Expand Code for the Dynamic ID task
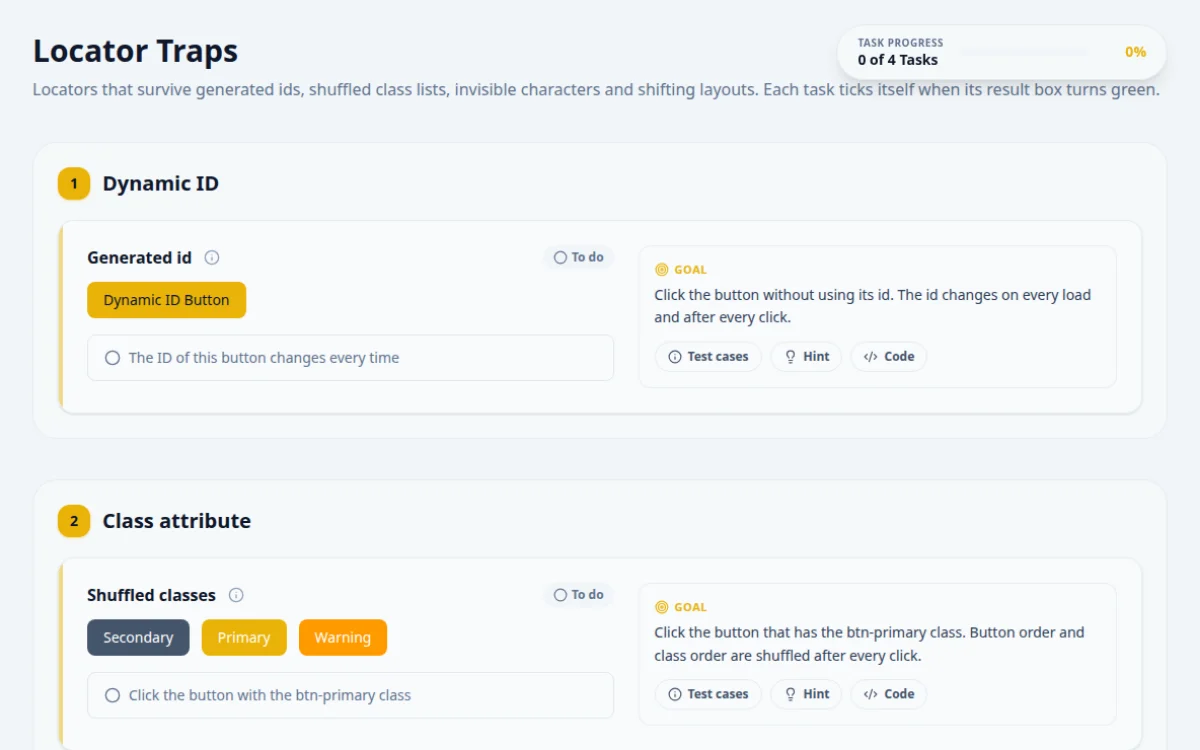 [x=889, y=357]
